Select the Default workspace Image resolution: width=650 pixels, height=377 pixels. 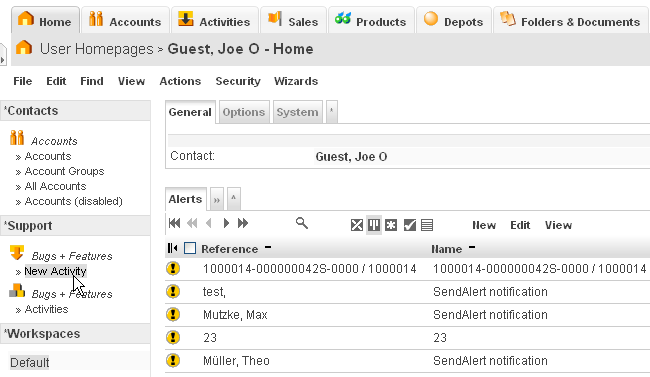pyautogui.click(x=29, y=362)
